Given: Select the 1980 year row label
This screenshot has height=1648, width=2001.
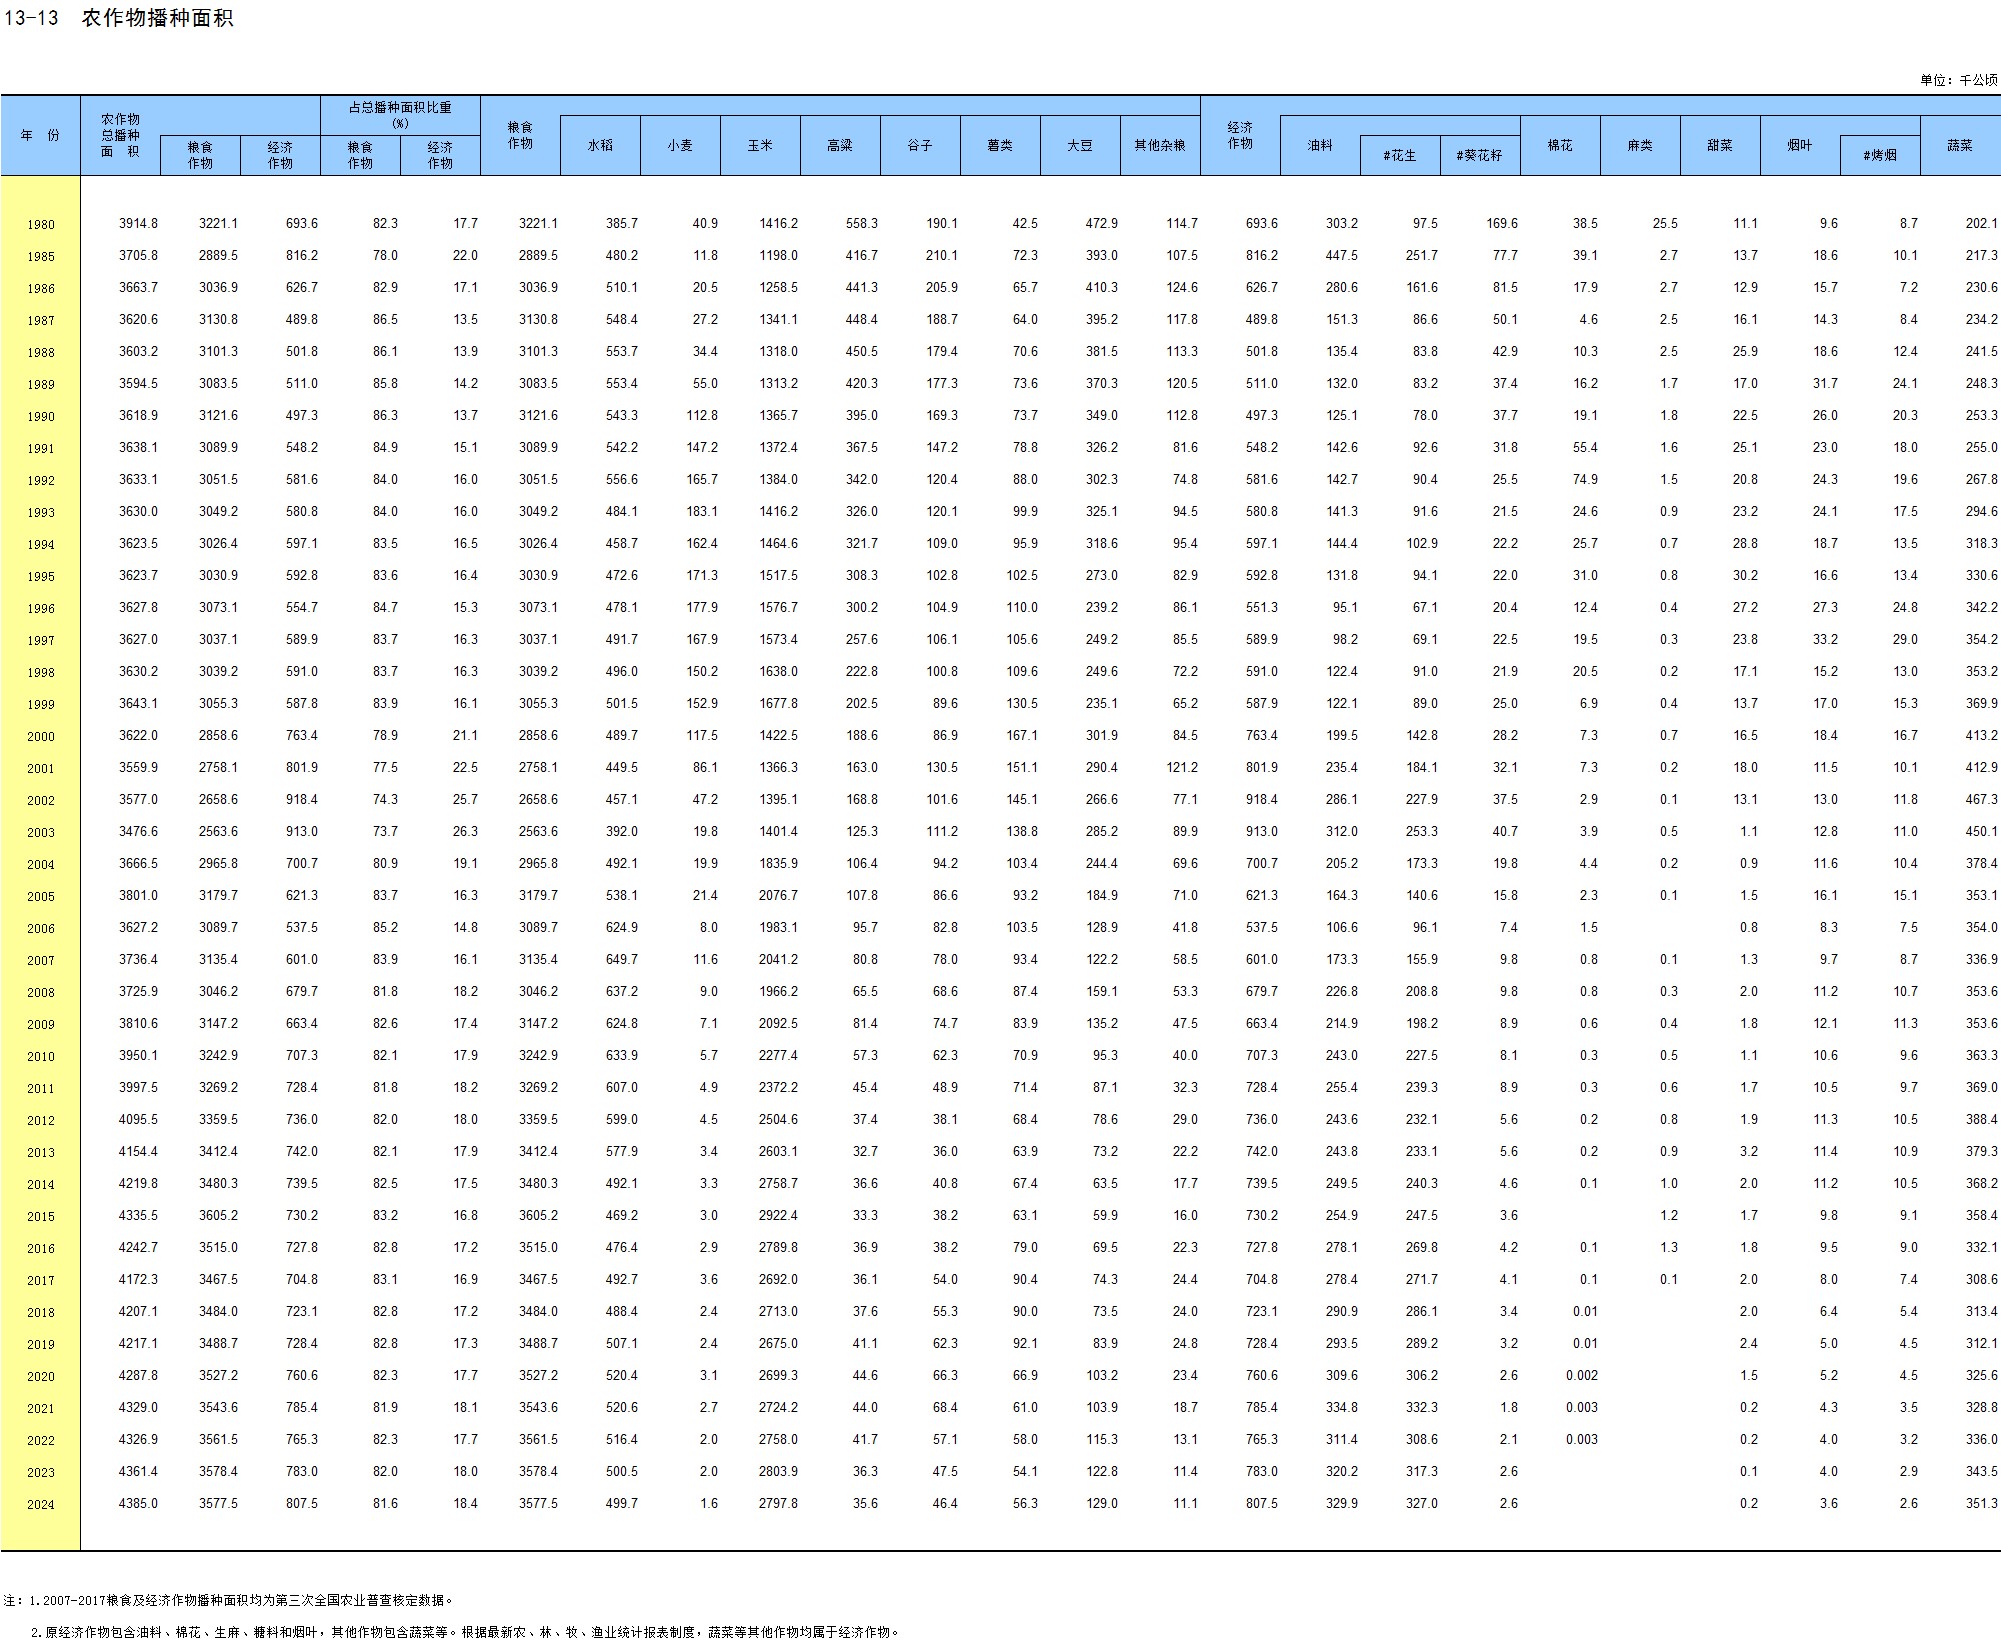Looking at the screenshot, I should point(41,225).
